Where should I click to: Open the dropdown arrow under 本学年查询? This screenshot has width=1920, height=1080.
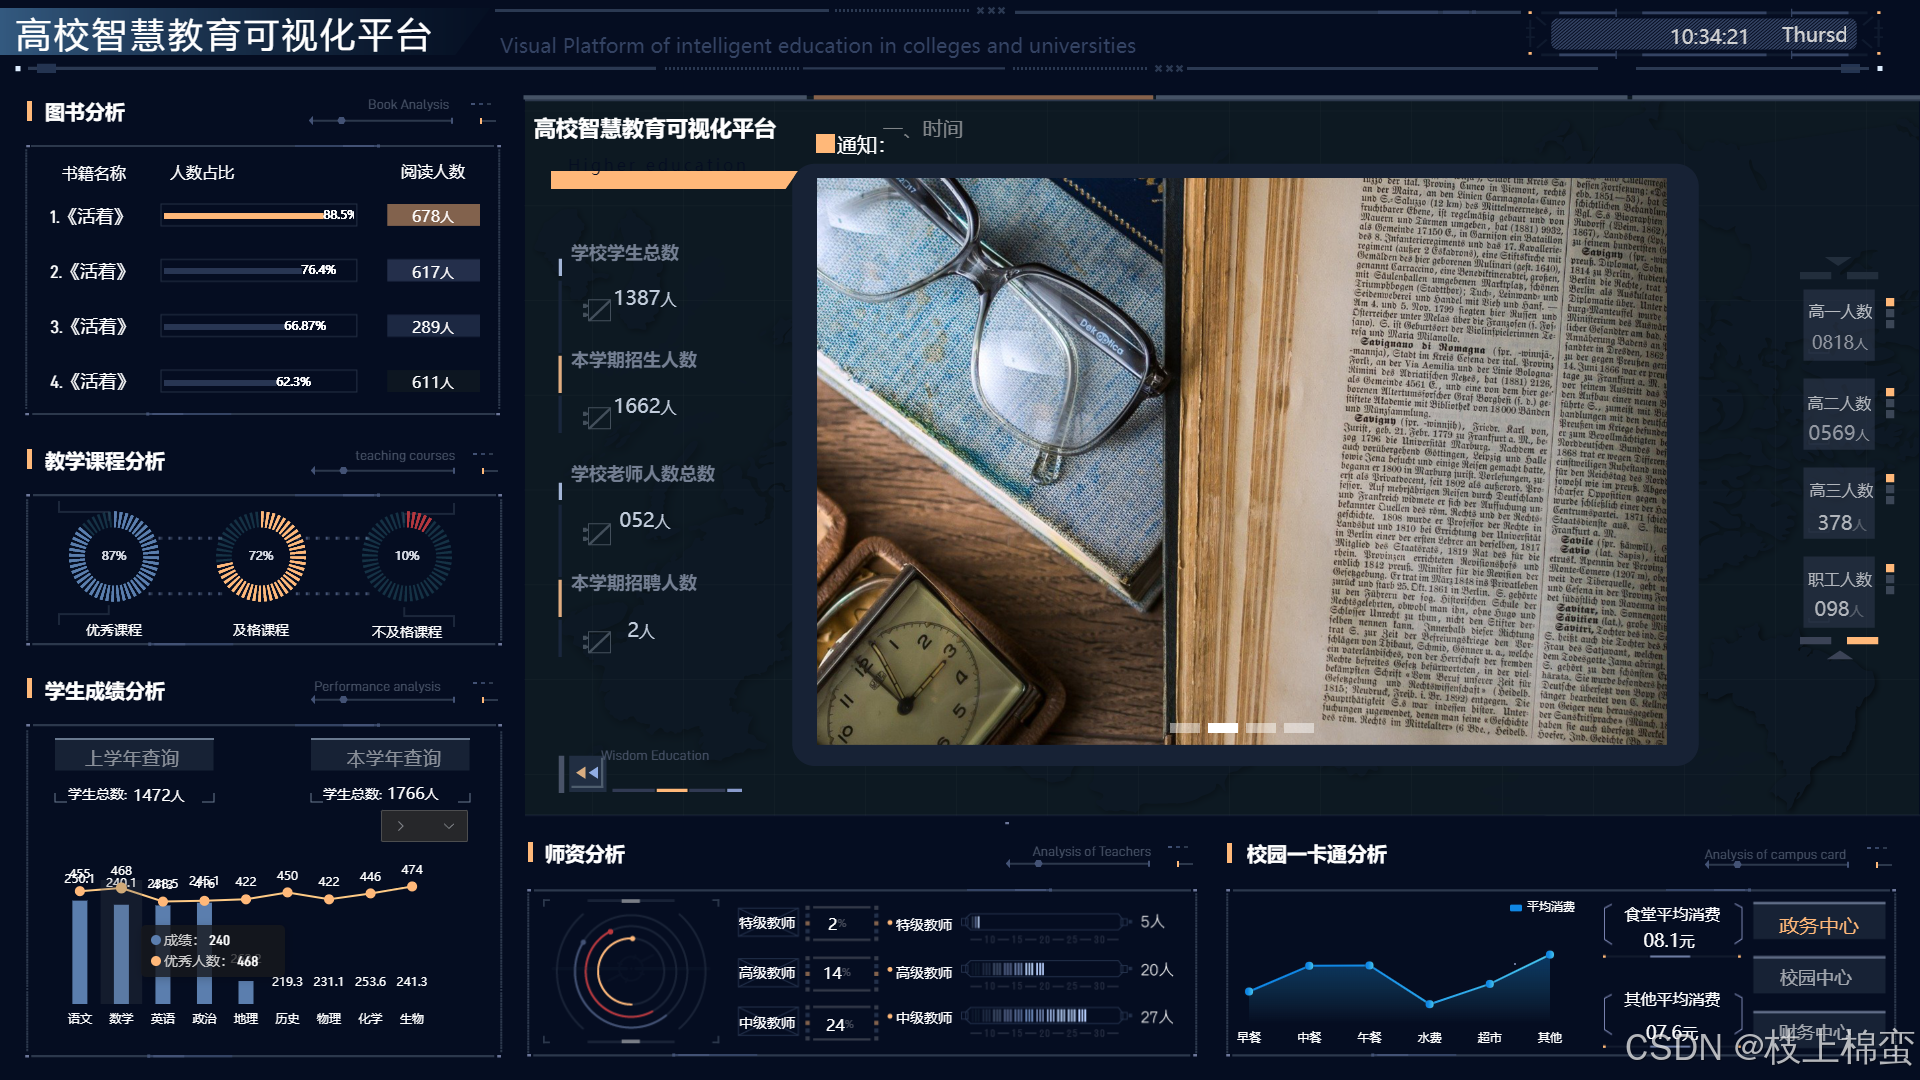click(448, 826)
